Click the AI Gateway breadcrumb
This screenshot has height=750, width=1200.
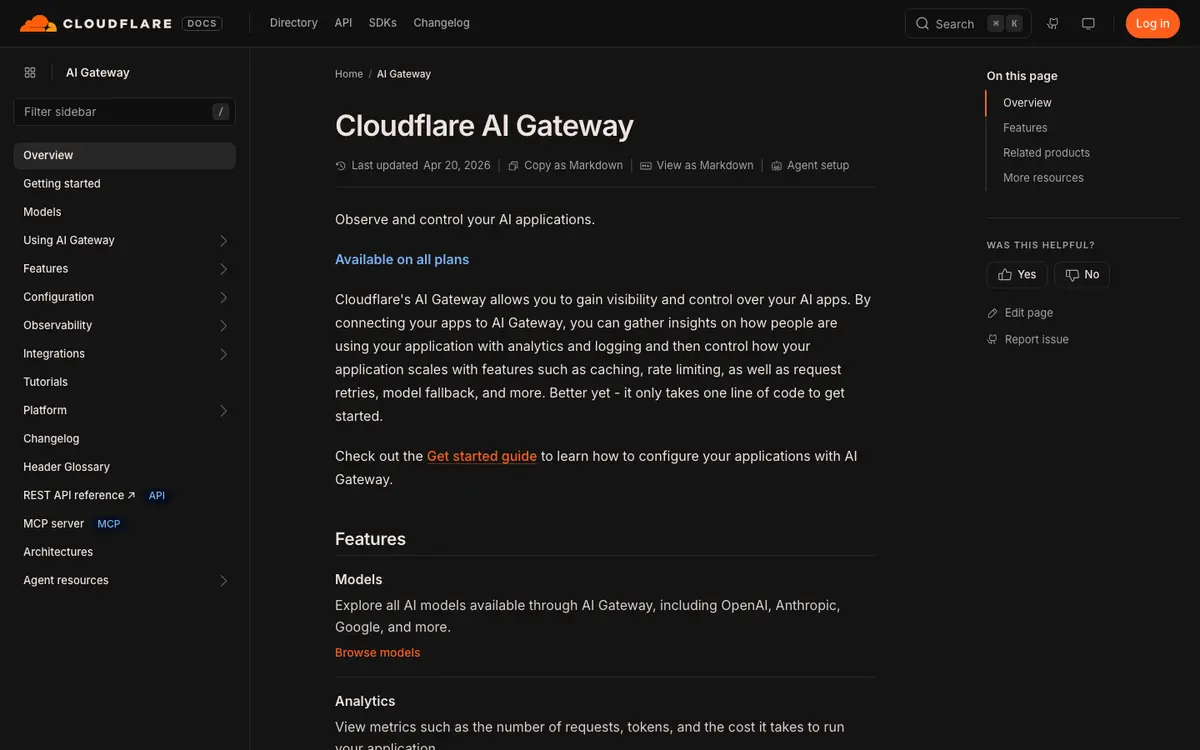(404, 74)
